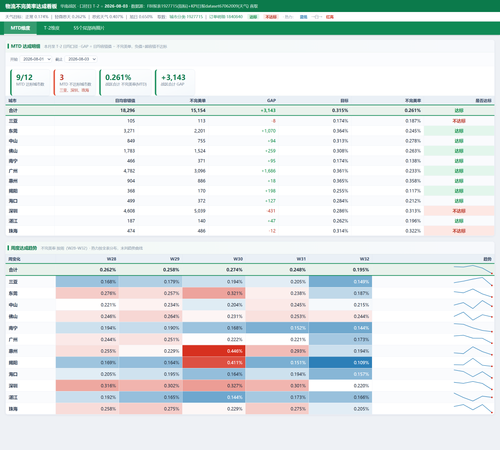Click the 0.321% cell in 东莞 row
This screenshot has width=500, height=450.
coord(214,293)
